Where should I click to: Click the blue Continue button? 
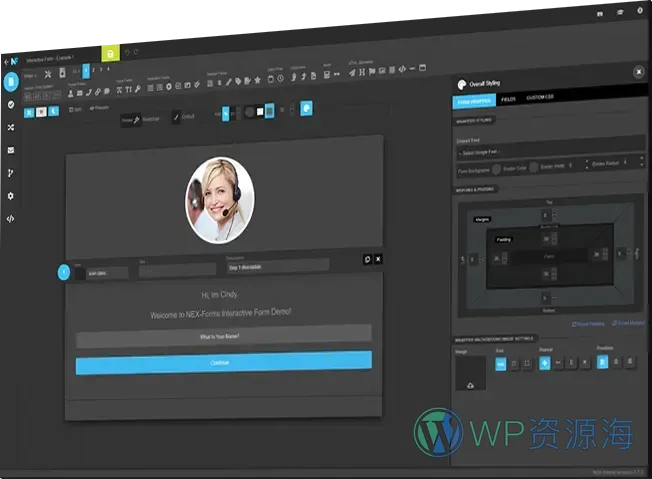click(x=224, y=363)
